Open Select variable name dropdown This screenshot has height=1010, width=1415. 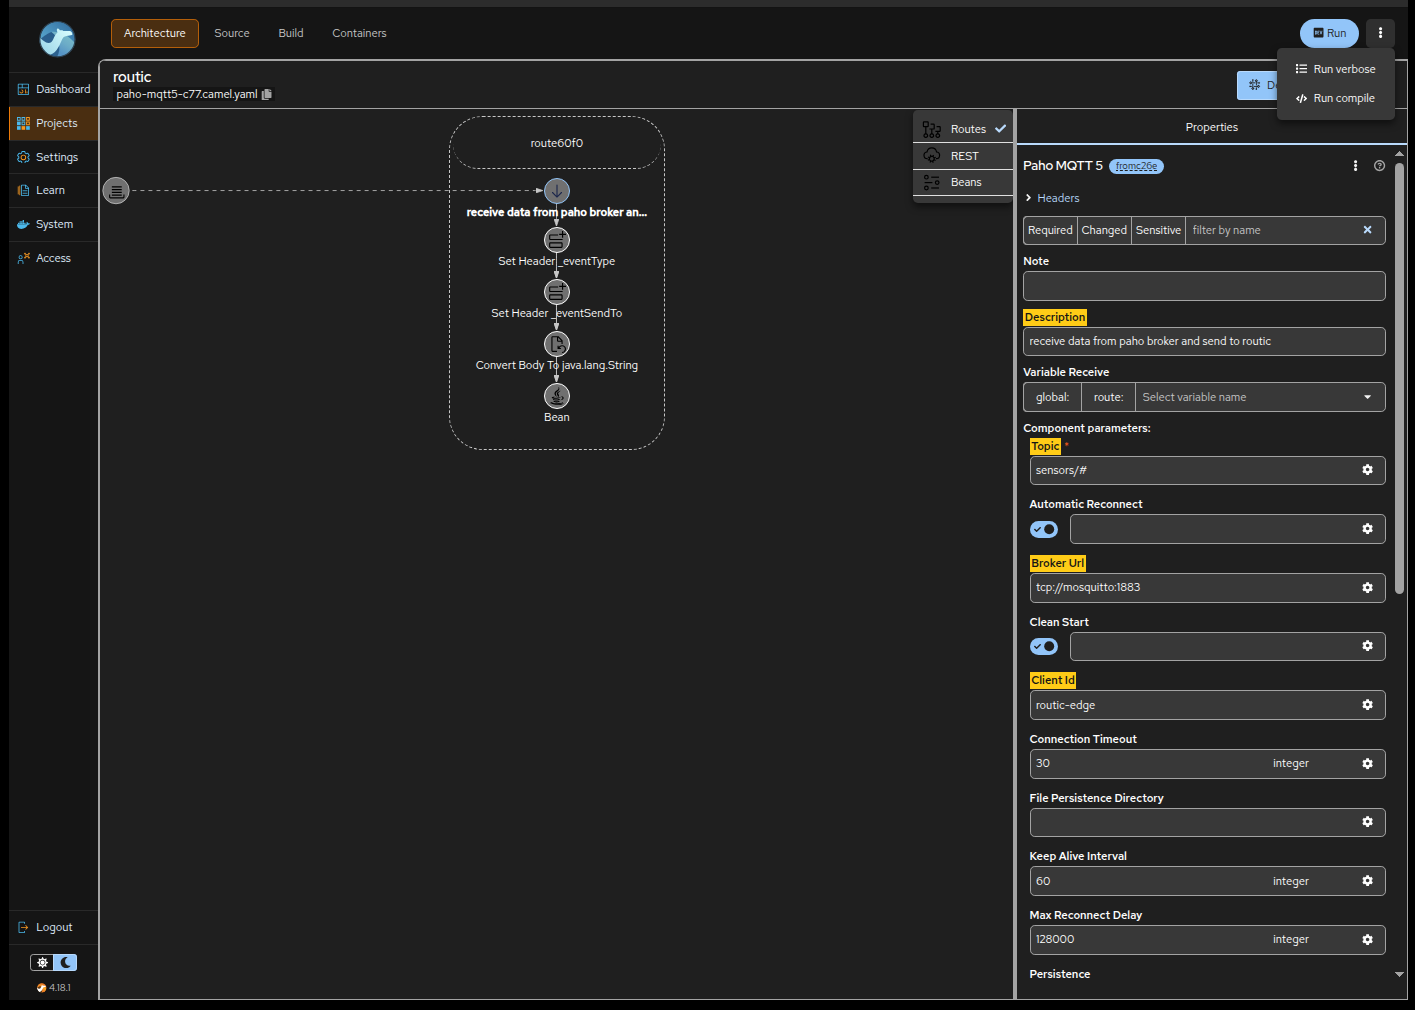[1260, 397]
